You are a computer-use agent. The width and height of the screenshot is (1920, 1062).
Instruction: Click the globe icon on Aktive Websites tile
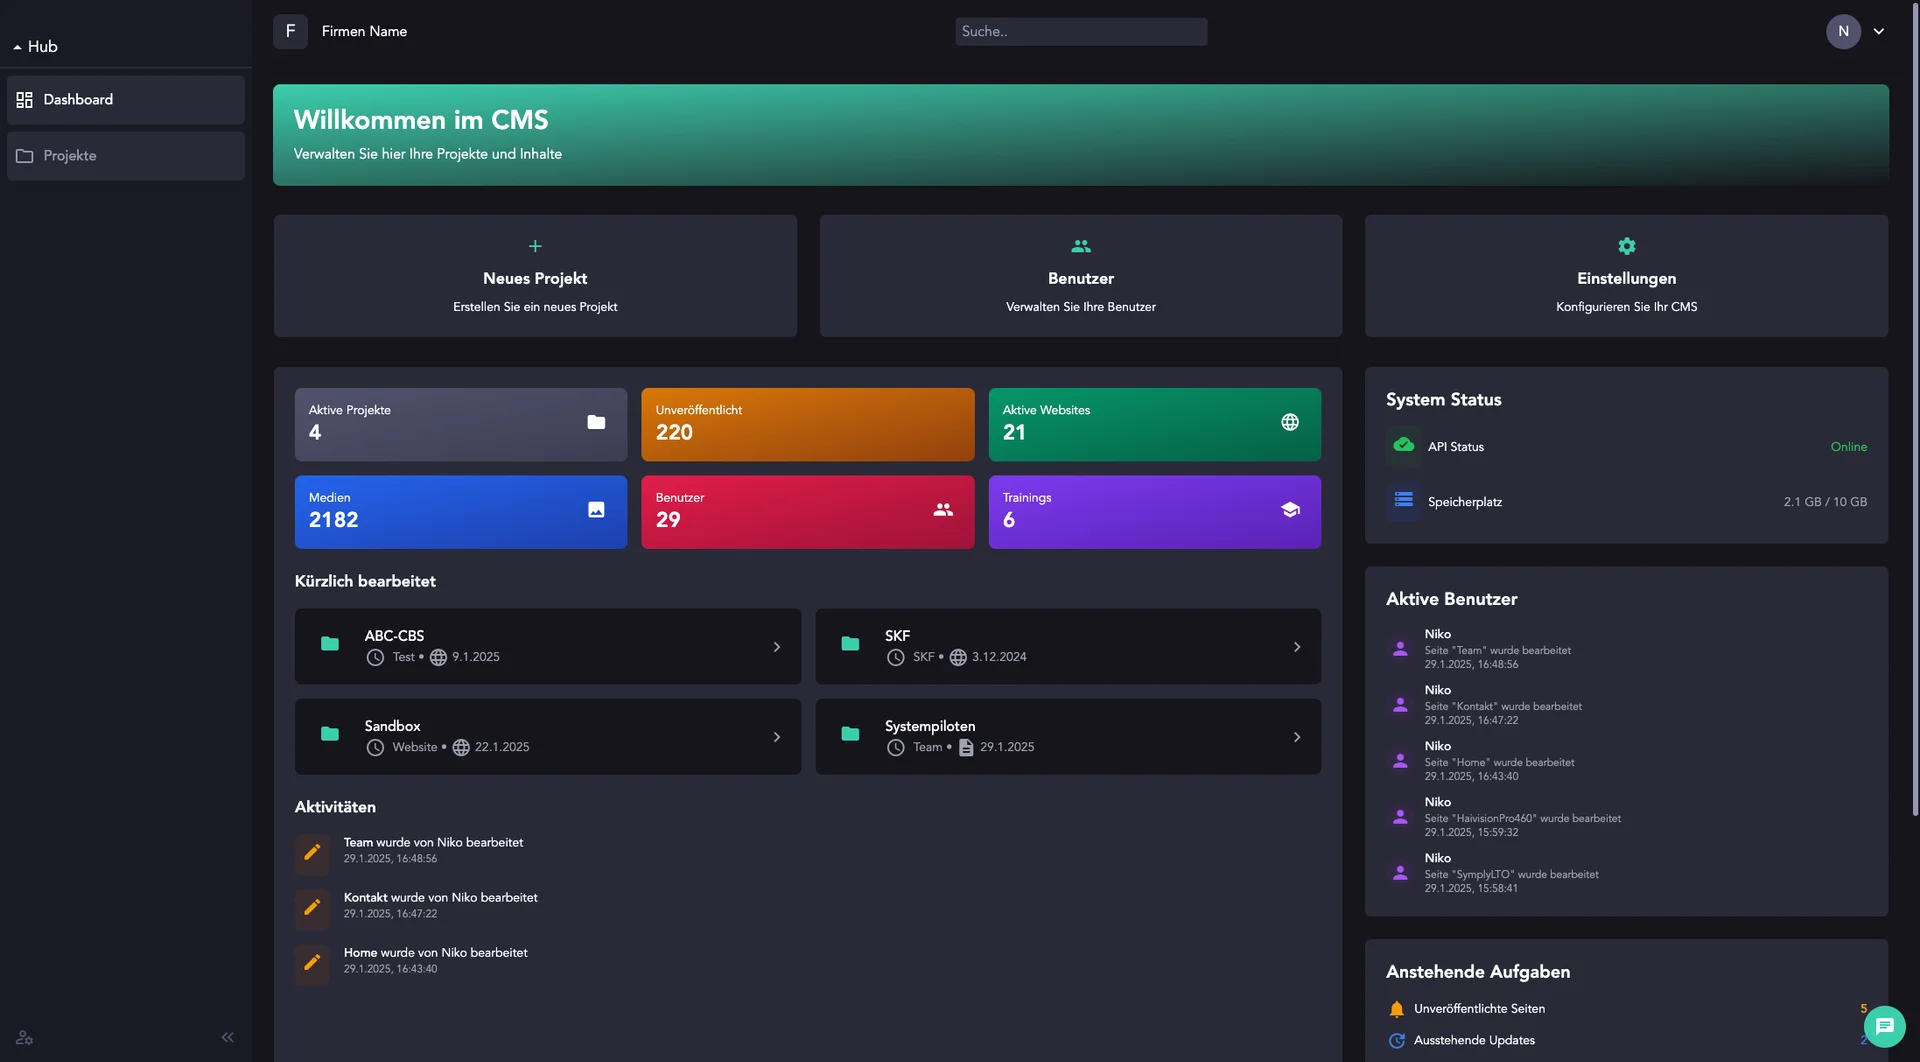click(1290, 422)
